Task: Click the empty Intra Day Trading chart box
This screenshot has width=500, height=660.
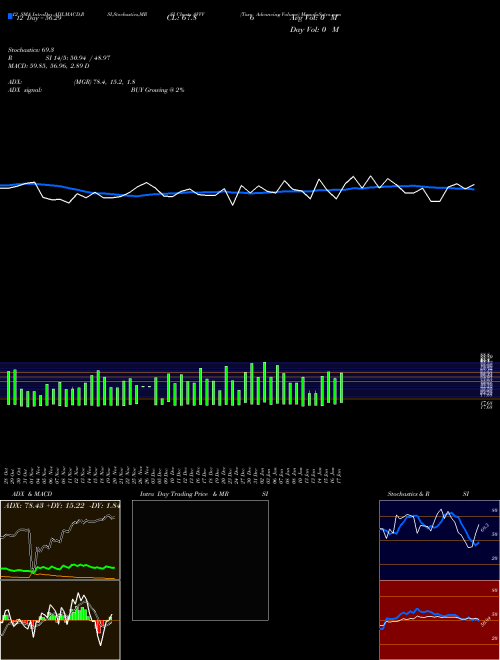Action: tap(200, 560)
